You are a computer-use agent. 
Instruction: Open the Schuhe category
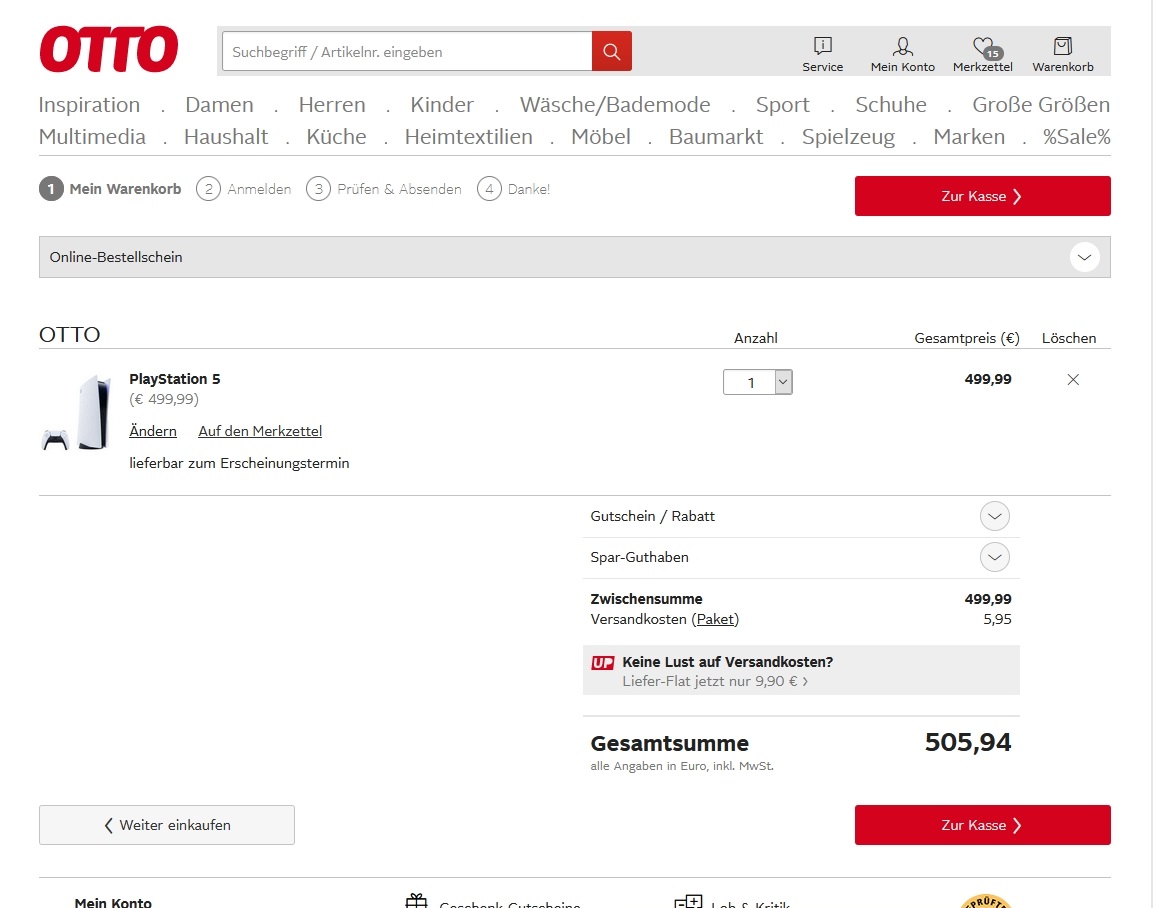click(x=890, y=104)
